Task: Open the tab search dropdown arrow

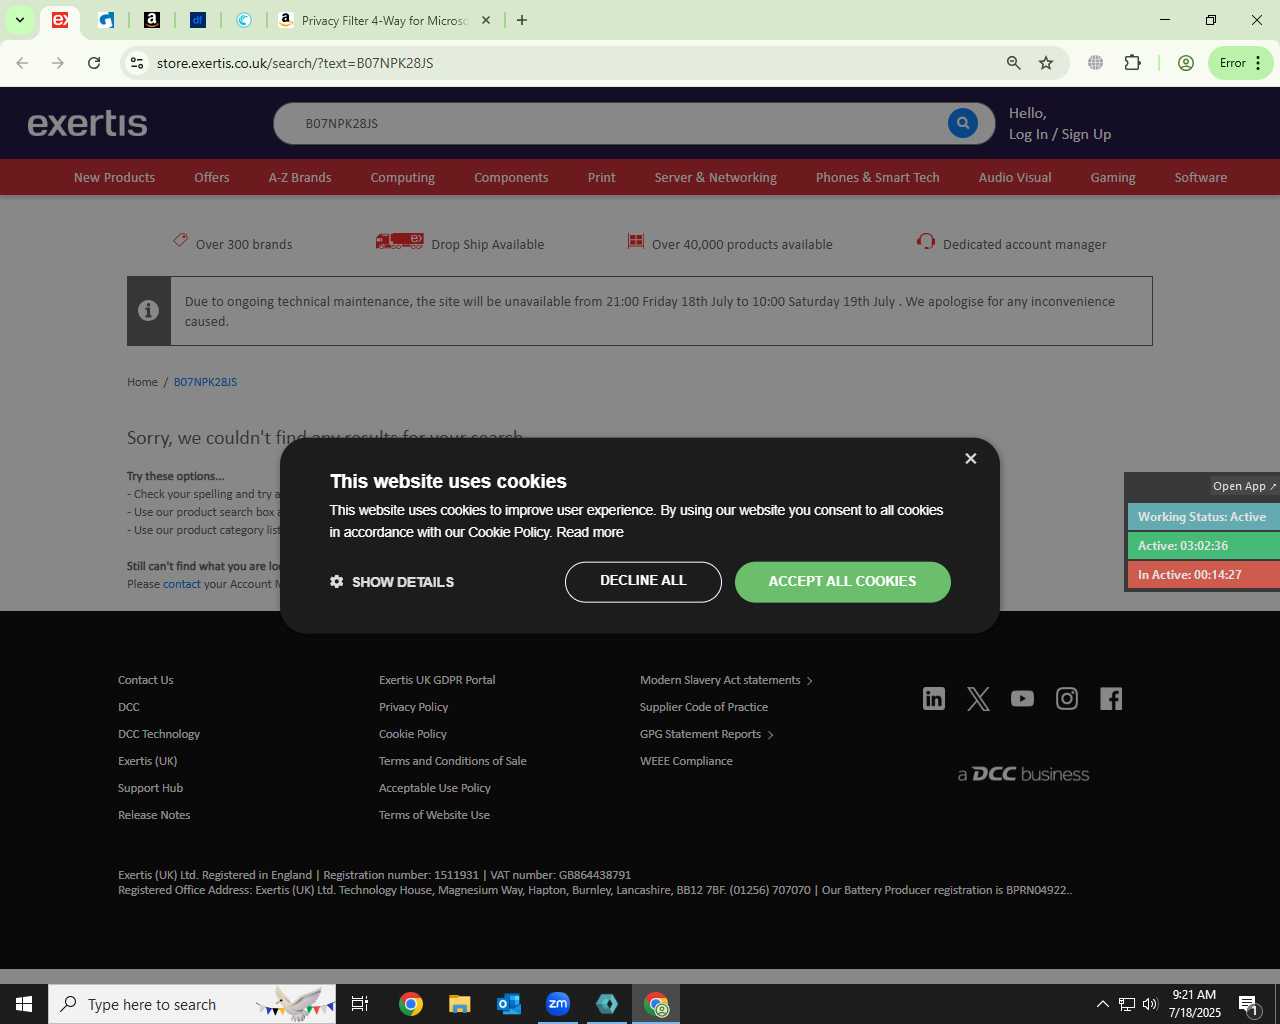Action: coord(19,20)
